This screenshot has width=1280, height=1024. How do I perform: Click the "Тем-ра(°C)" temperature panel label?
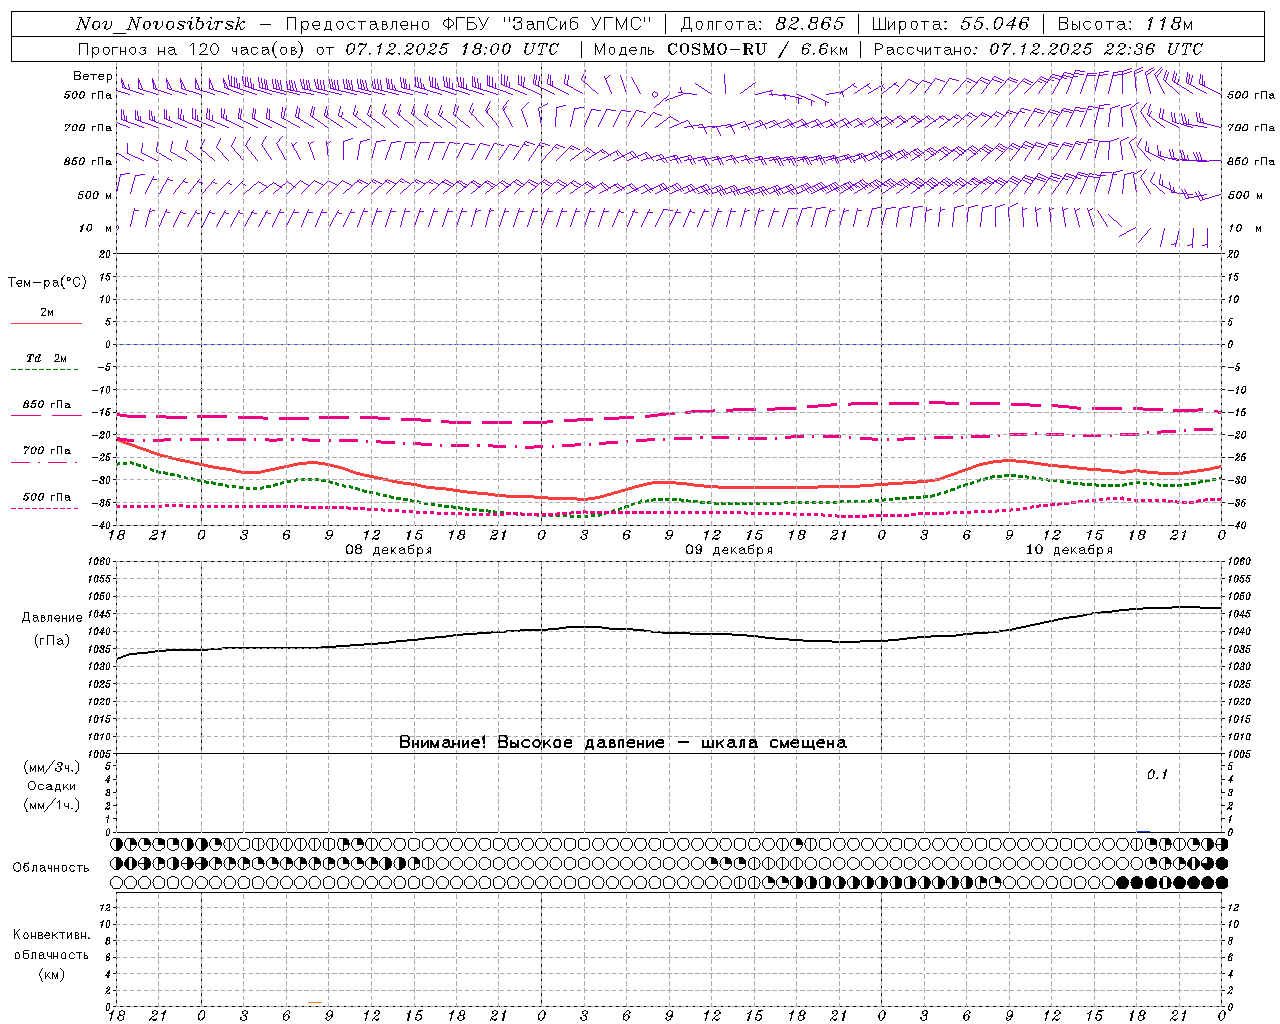pyautogui.click(x=47, y=283)
